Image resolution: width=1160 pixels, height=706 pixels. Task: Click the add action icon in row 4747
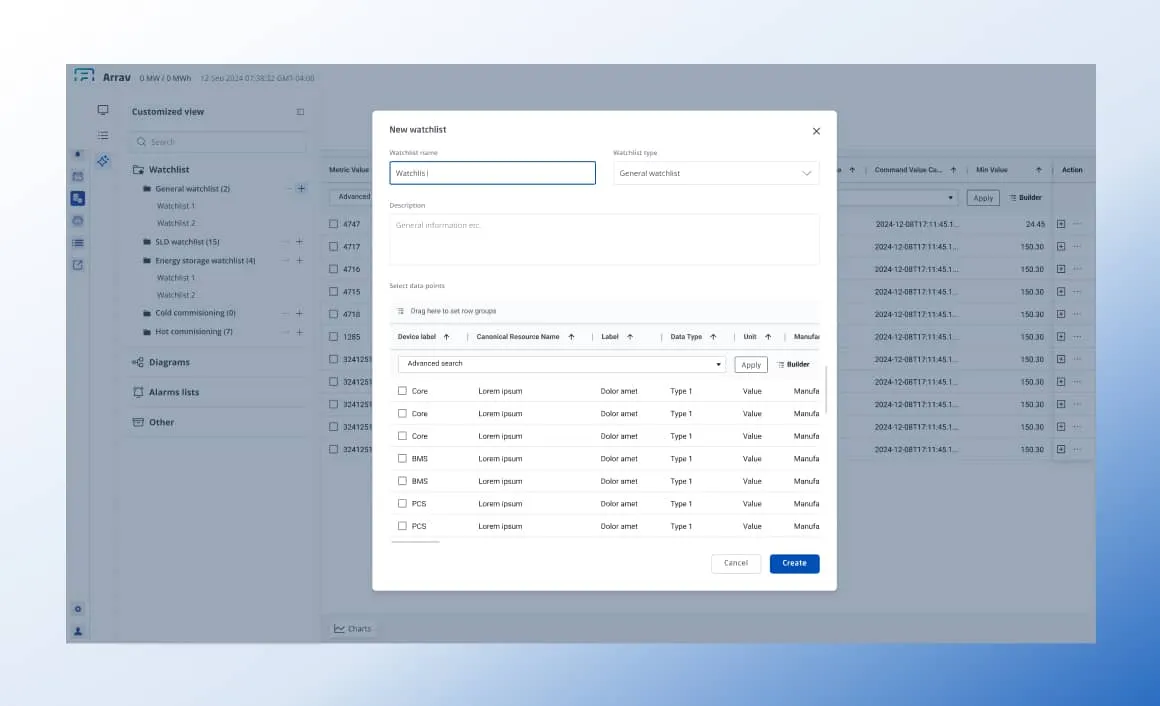[x=1061, y=224]
